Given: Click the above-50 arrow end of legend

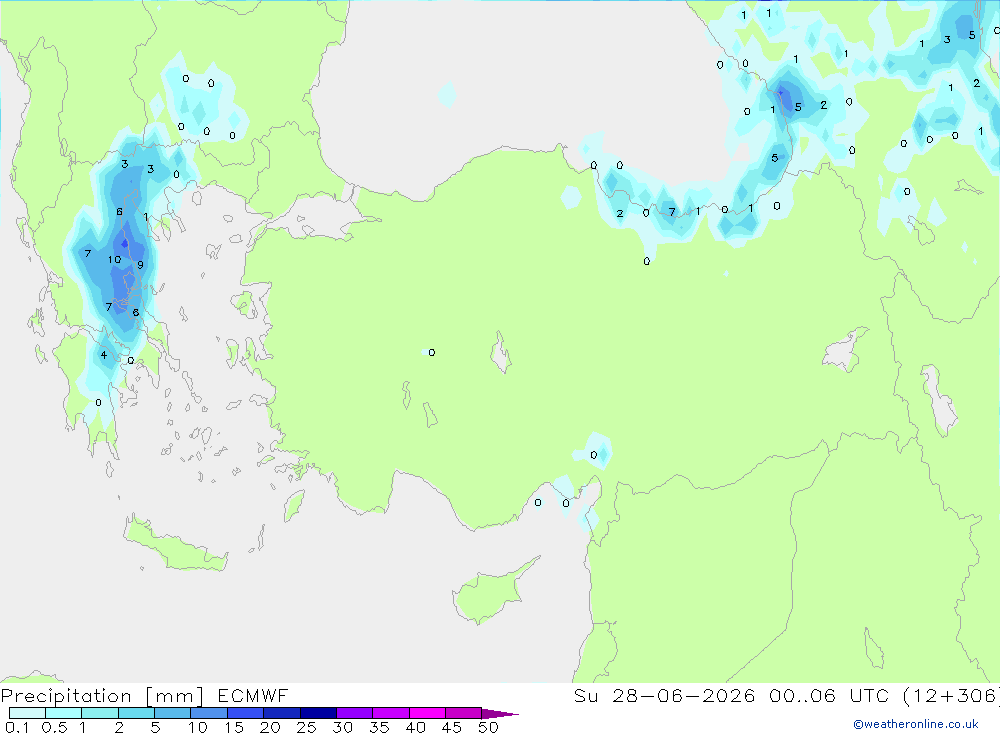Looking at the screenshot, I should (x=499, y=713).
